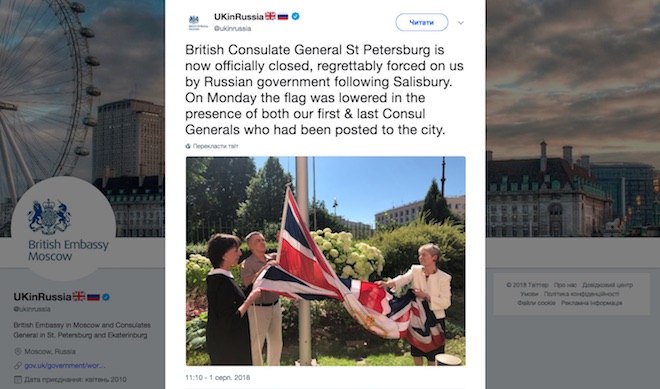Click the verified badge beside sidebar UKinRussia name
The image size is (660, 389).
click(x=106, y=297)
